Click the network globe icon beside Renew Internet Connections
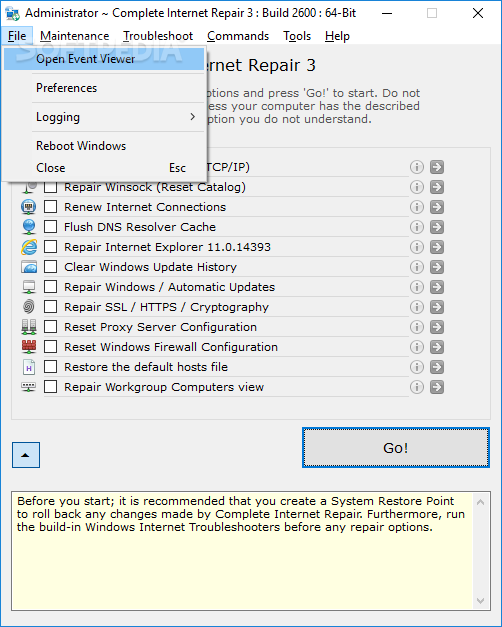 click(28, 207)
